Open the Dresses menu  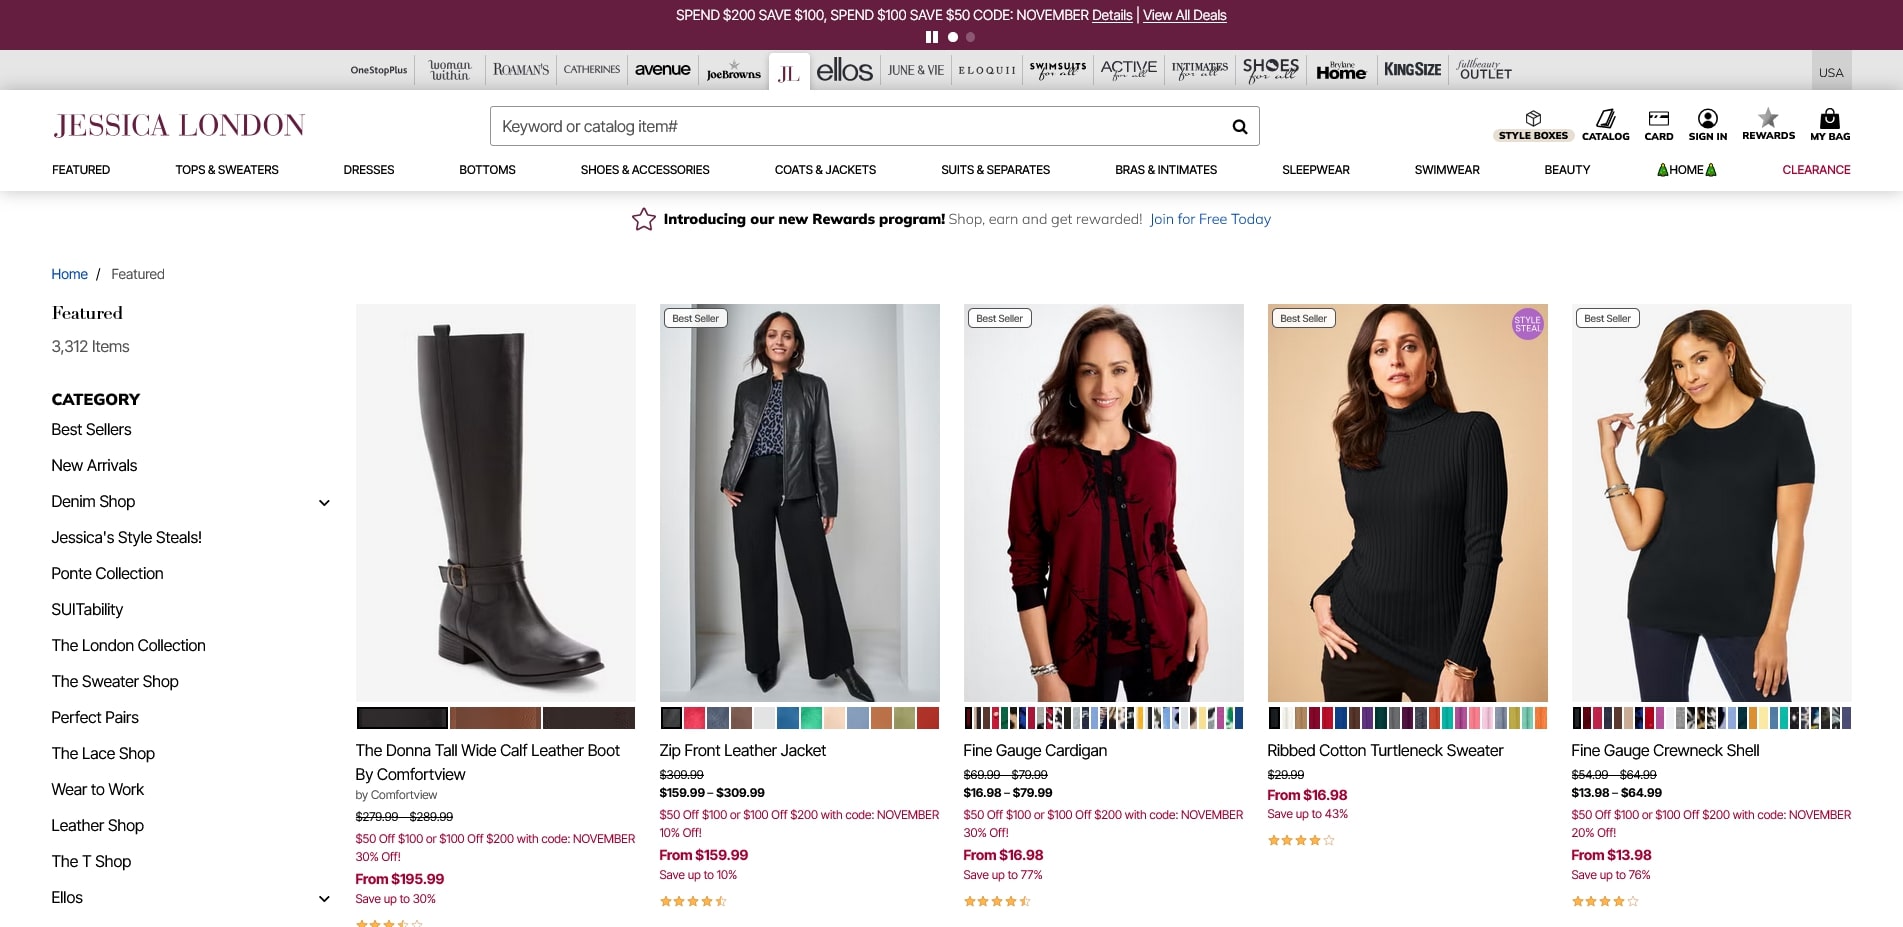[368, 170]
